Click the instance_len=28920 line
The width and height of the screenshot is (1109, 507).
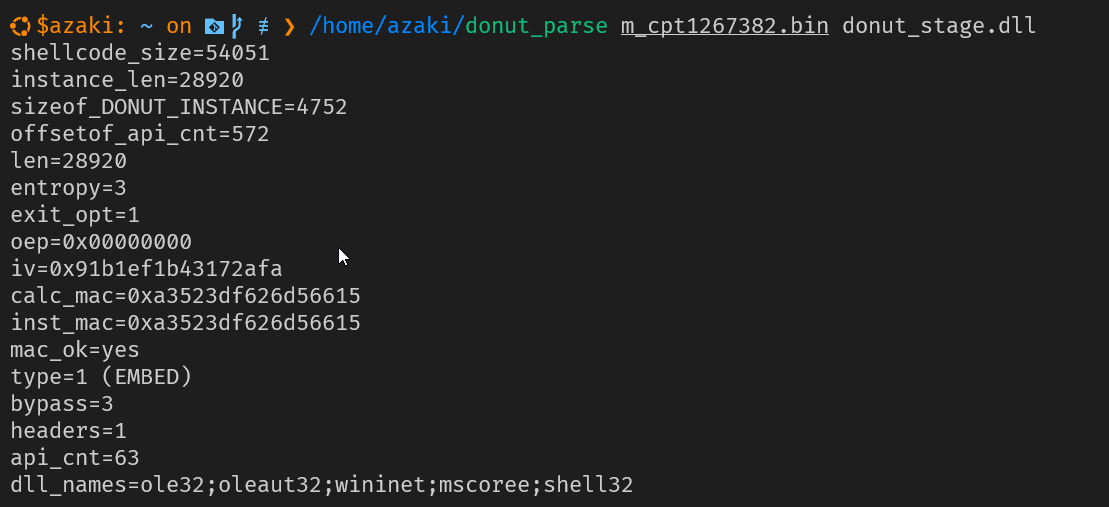tap(127, 80)
